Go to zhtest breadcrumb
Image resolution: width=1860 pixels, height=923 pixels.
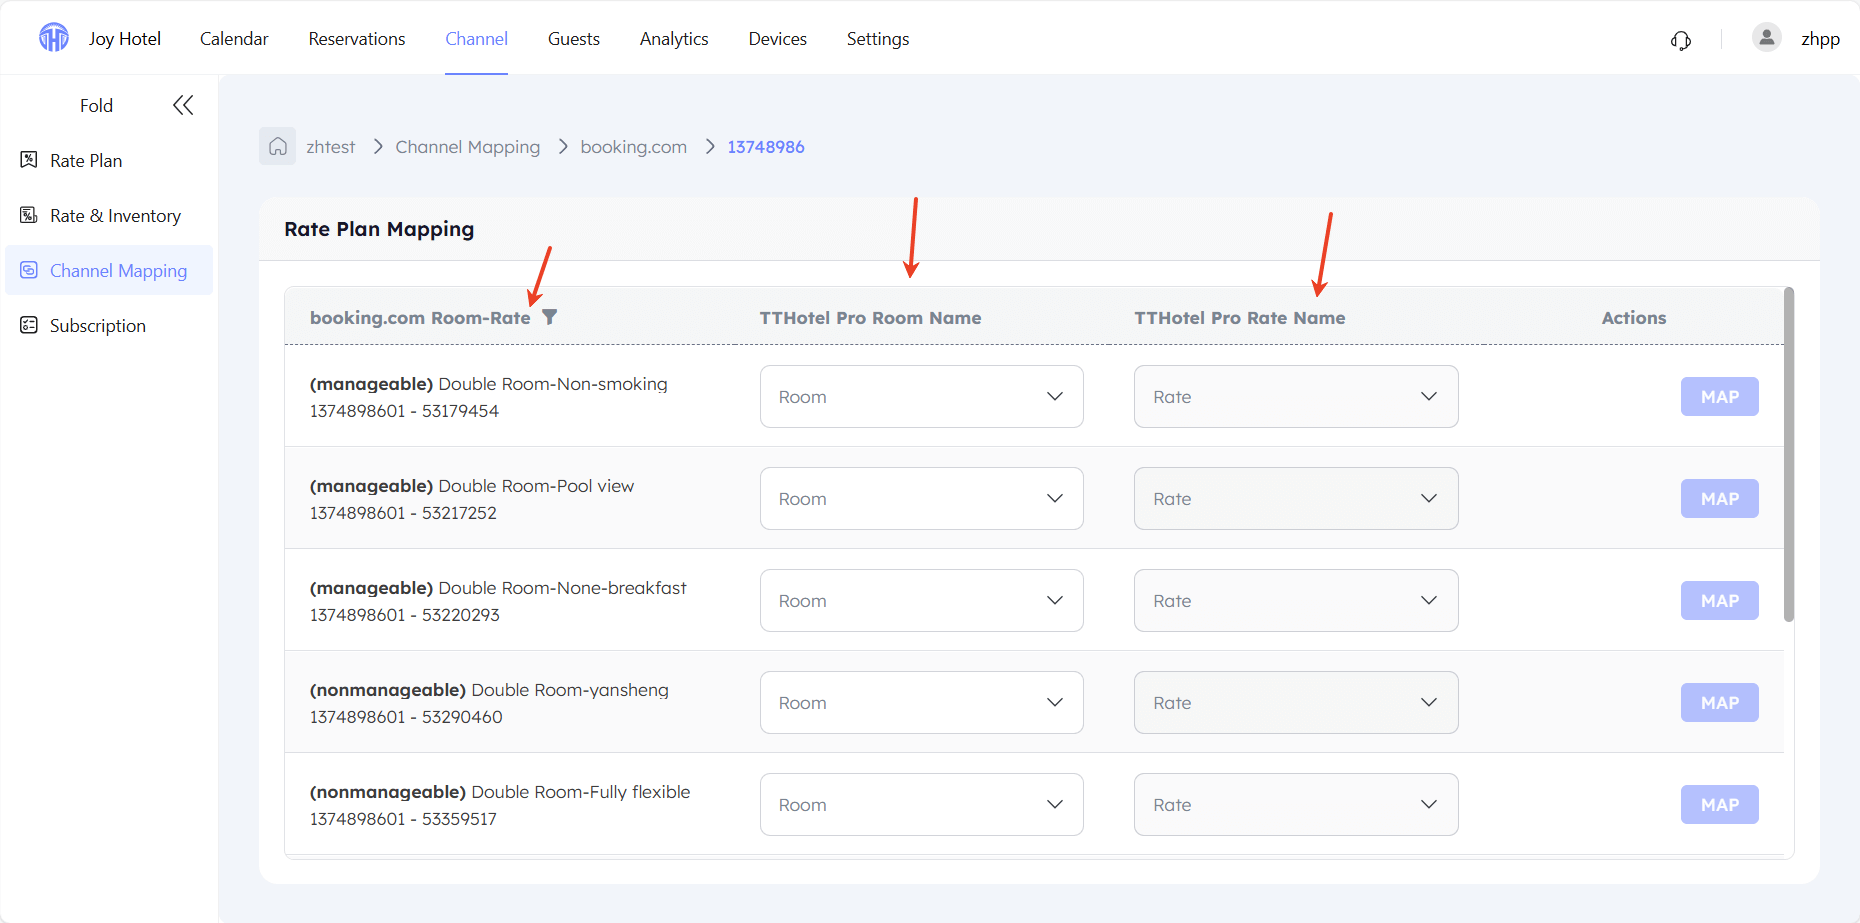[330, 147]
